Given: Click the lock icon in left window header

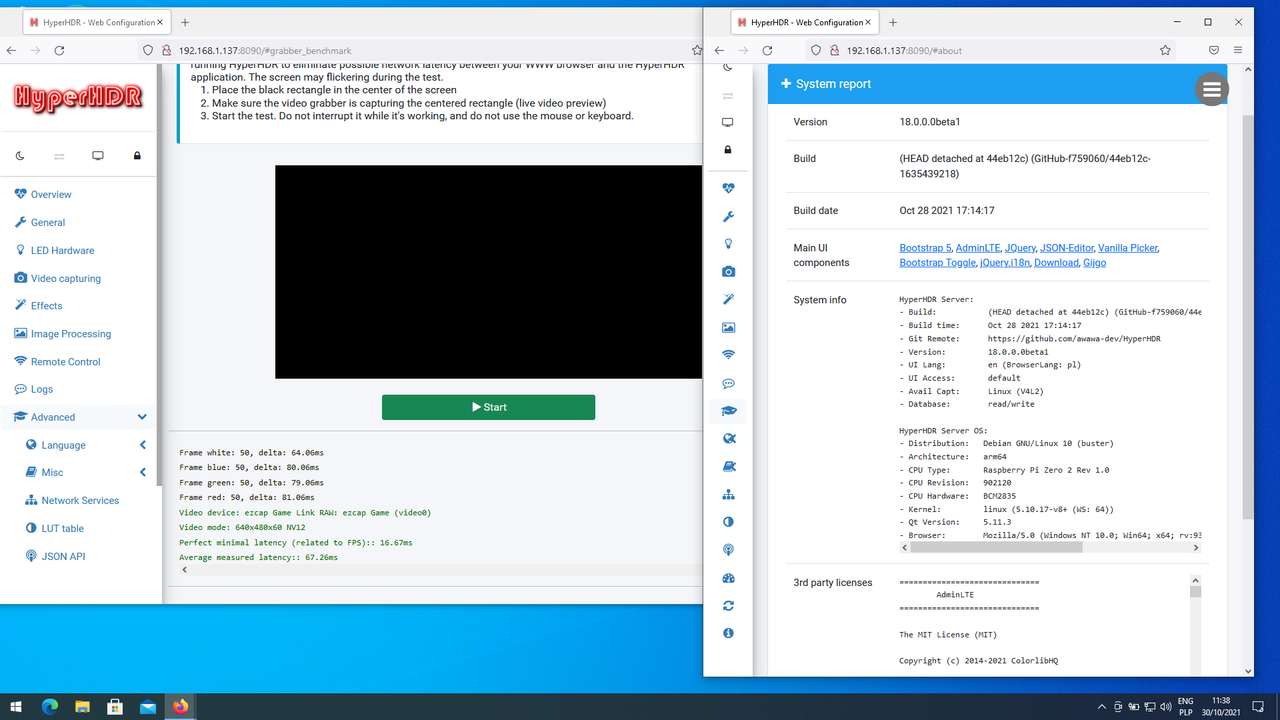Looking at the screenshot, I should (137, 156).
